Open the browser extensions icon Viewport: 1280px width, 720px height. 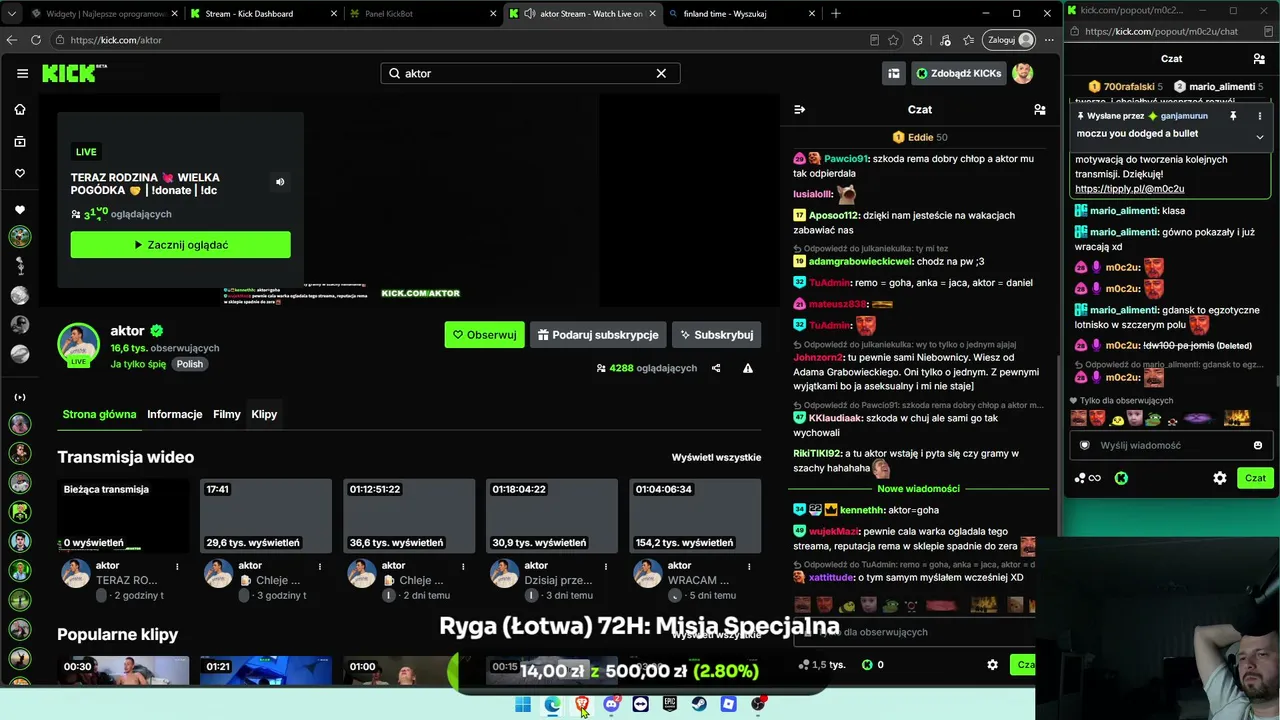click(x=918, y=40)
